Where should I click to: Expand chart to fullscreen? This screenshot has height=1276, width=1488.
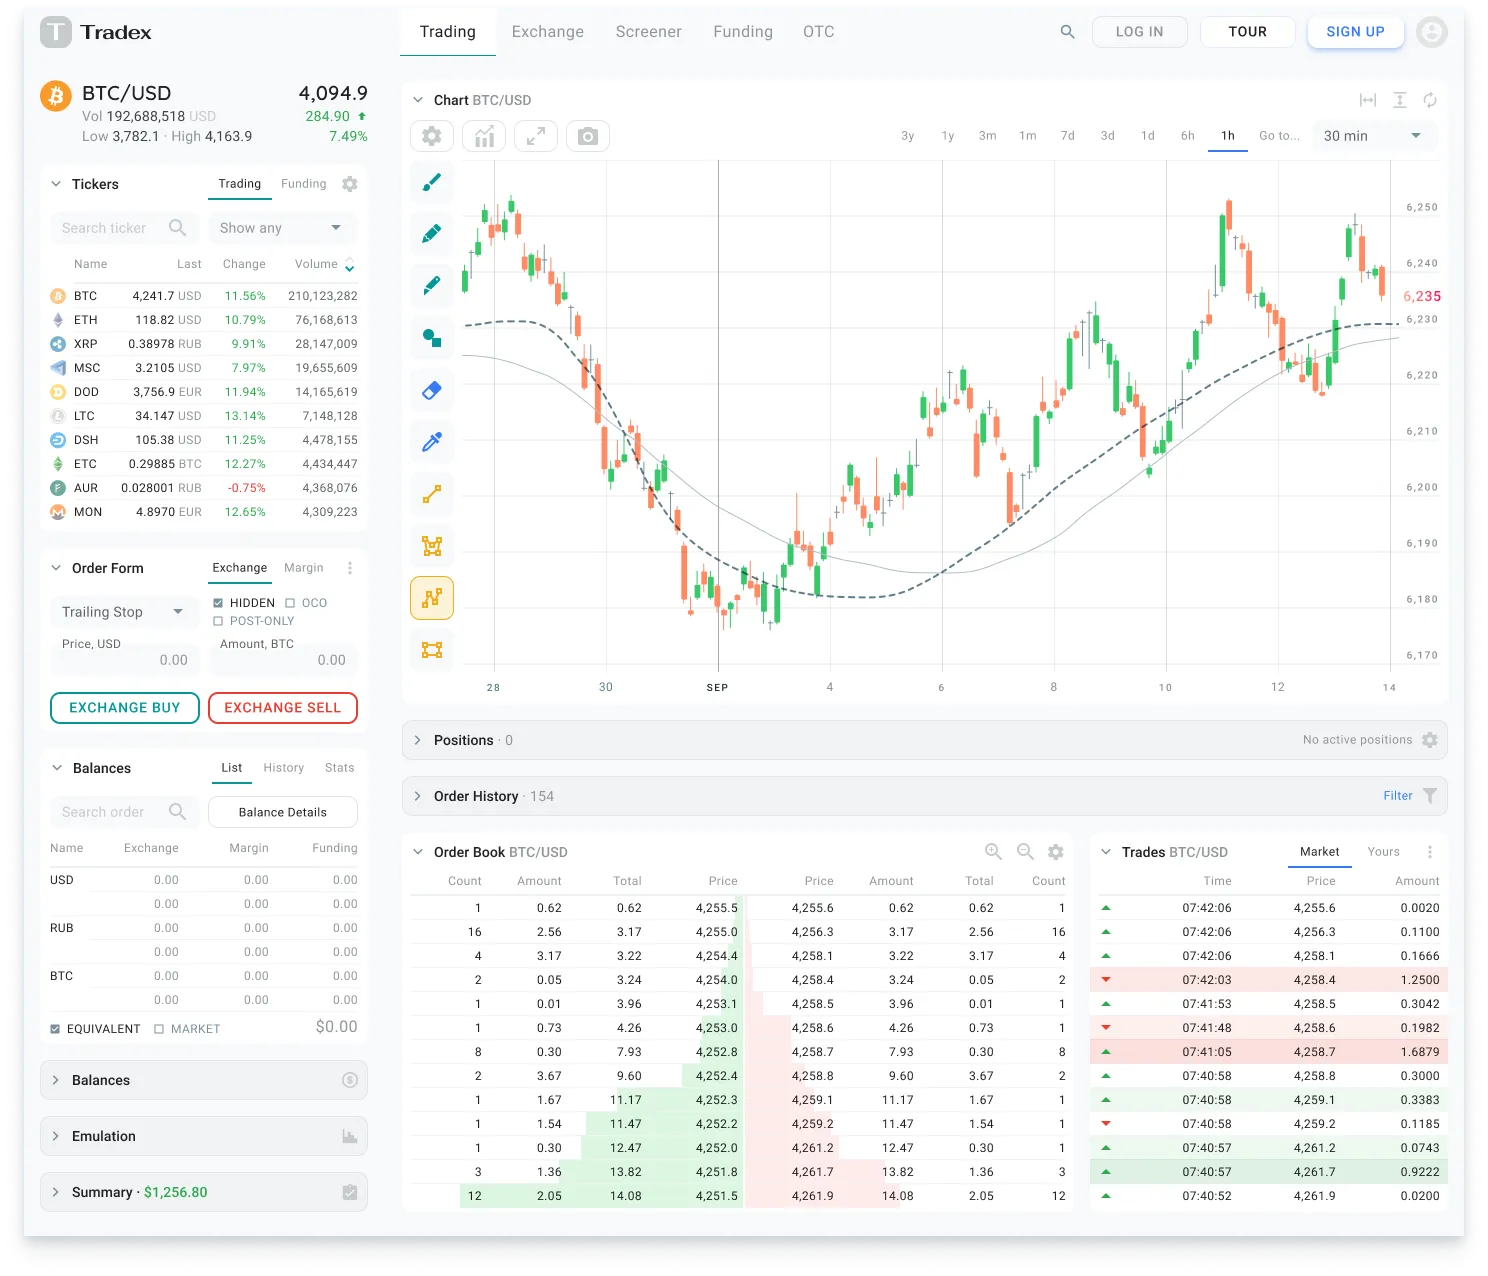536,136
